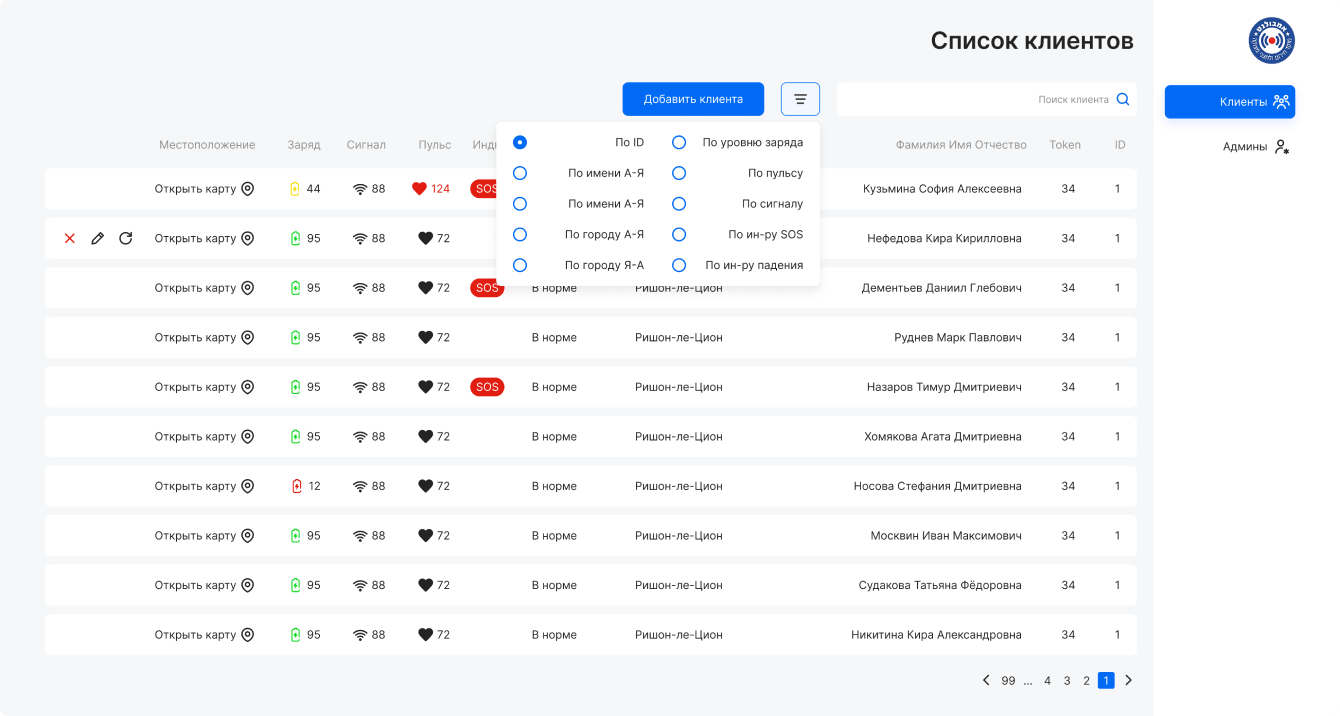Click the red low battery icon
The width and height of the screenshot is (1340, 716).
tap(296, 486)
